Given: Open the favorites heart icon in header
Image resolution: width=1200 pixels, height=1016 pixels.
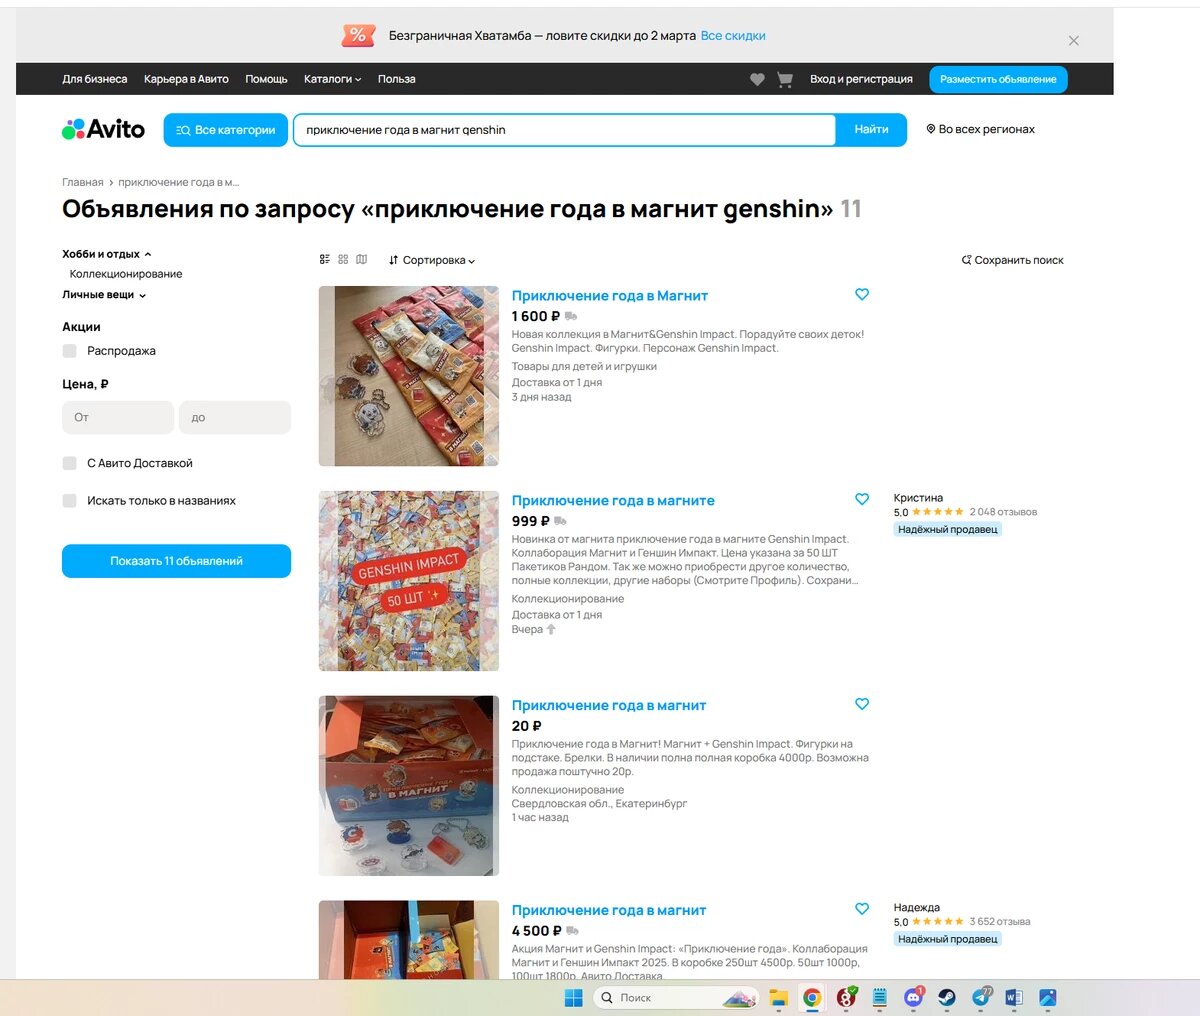Looking at the screenshot, I should (757, 79).
